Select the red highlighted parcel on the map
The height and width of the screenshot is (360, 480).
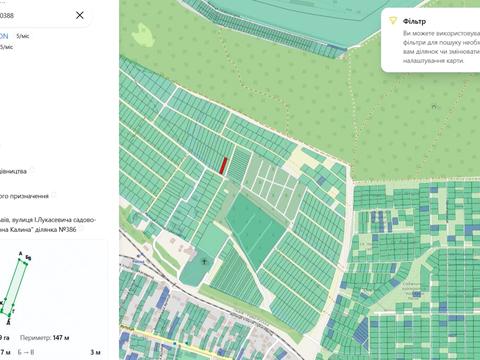[223, 166]
